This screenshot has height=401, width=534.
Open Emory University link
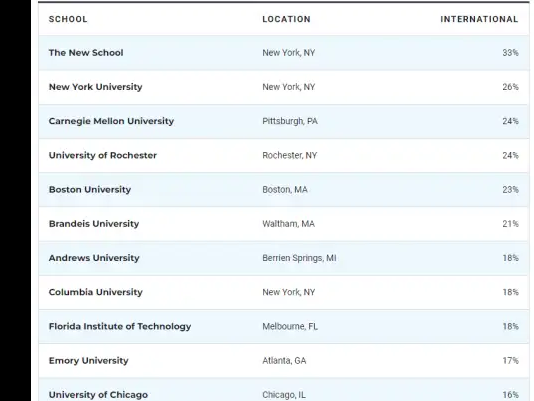(89, 360)
